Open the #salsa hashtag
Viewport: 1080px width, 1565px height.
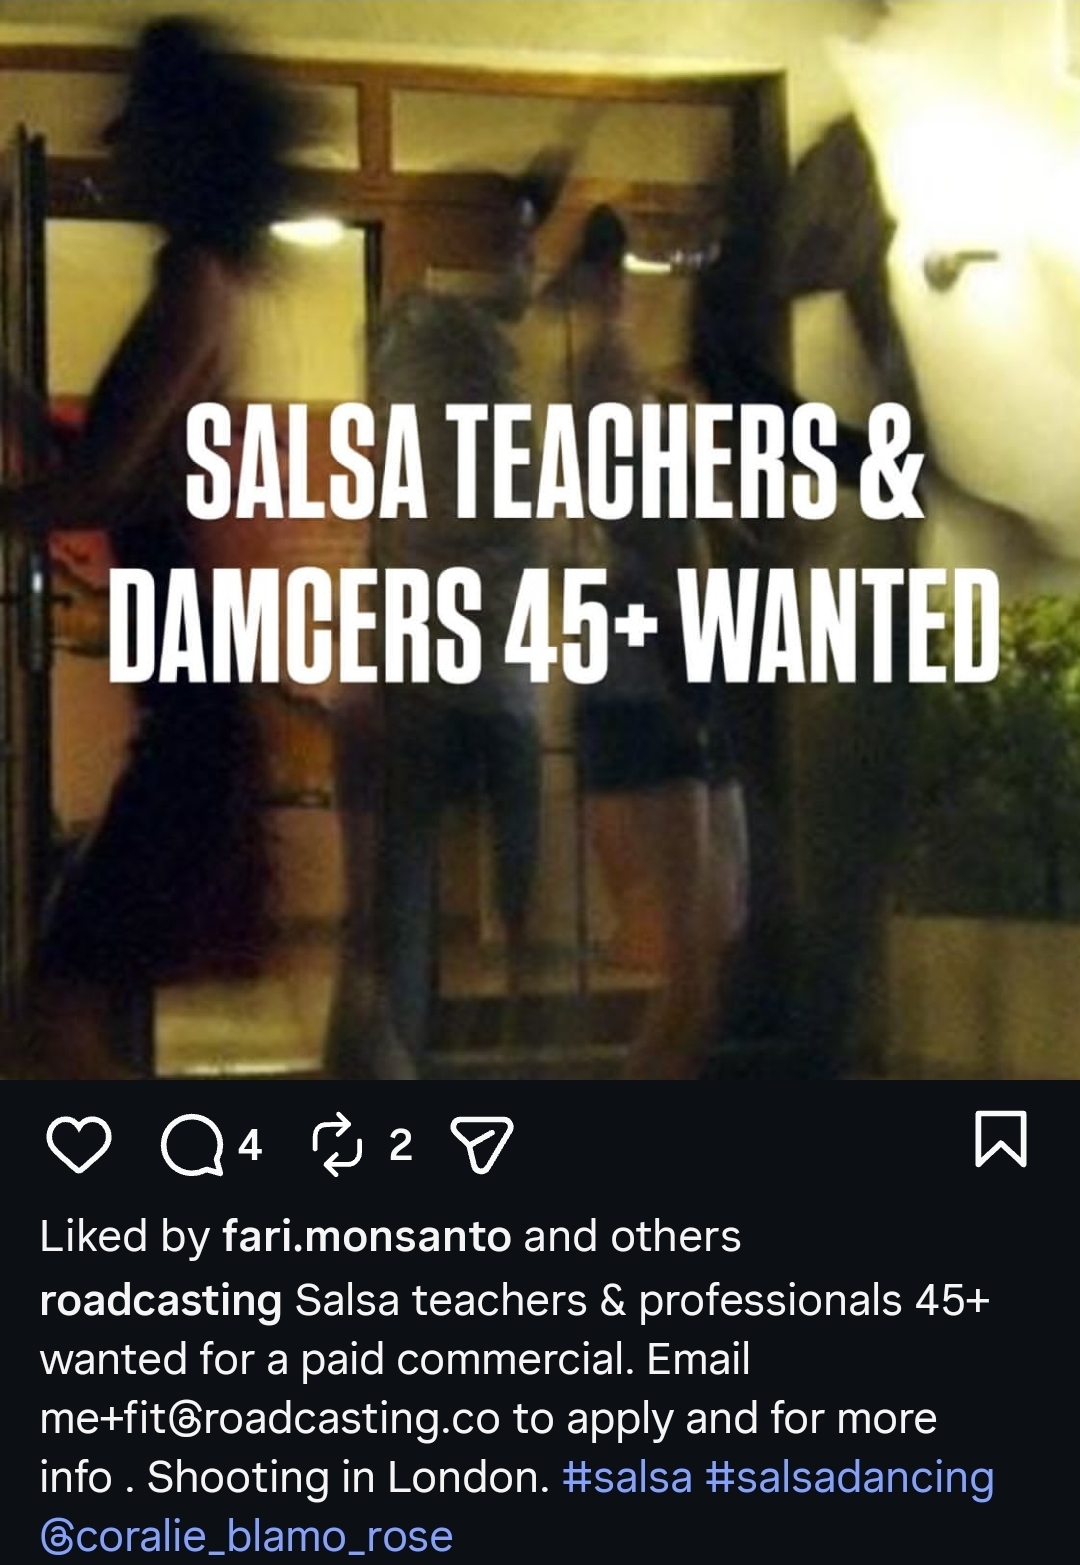pos(627,1477)
